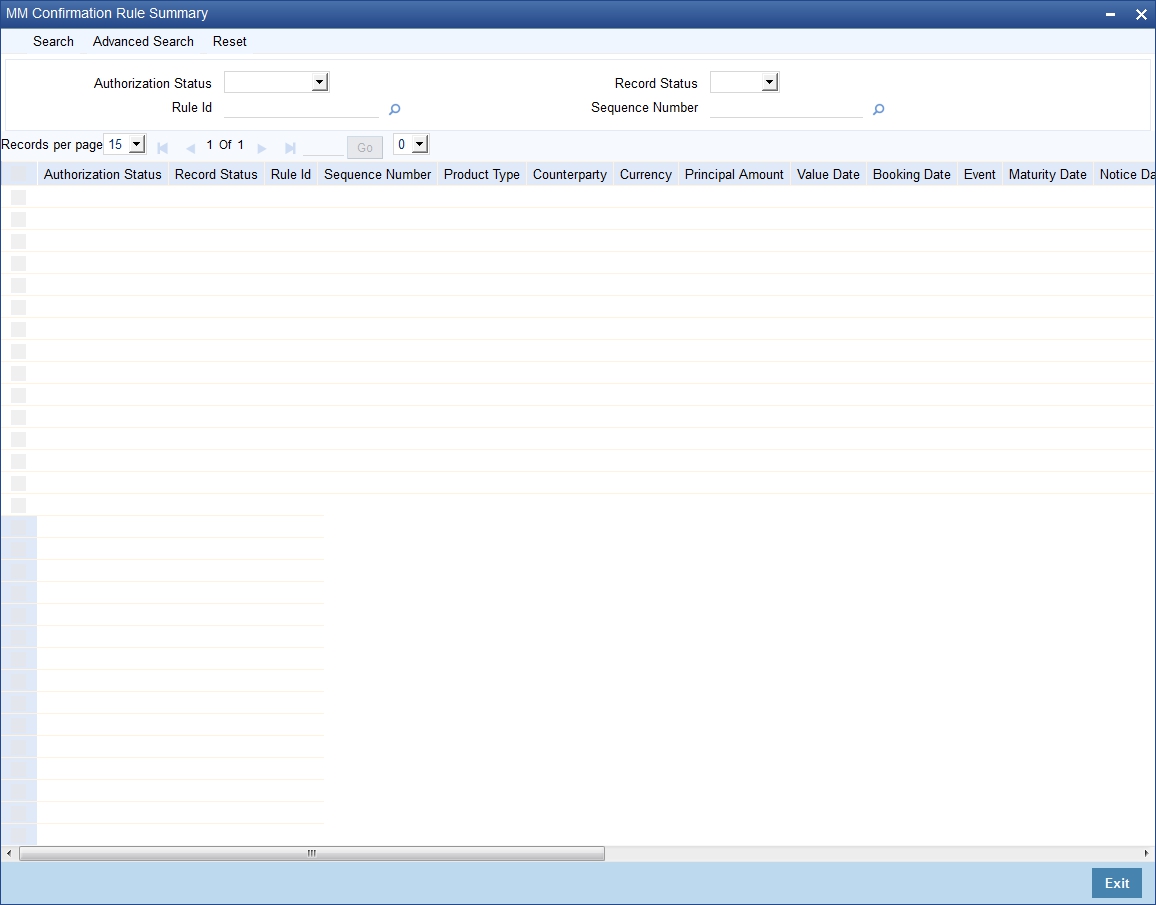This screenshot has width=1156, height=905.
Task: Open the Sequence Number lookup magnifier
Action: pyautogui.click(x=878, y=110)
